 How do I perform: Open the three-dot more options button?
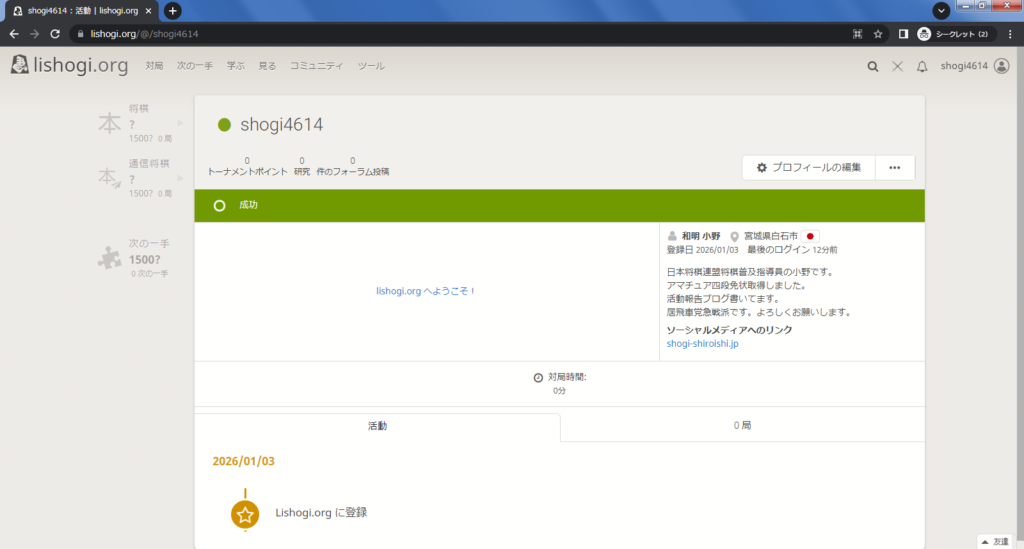(895, 168)
